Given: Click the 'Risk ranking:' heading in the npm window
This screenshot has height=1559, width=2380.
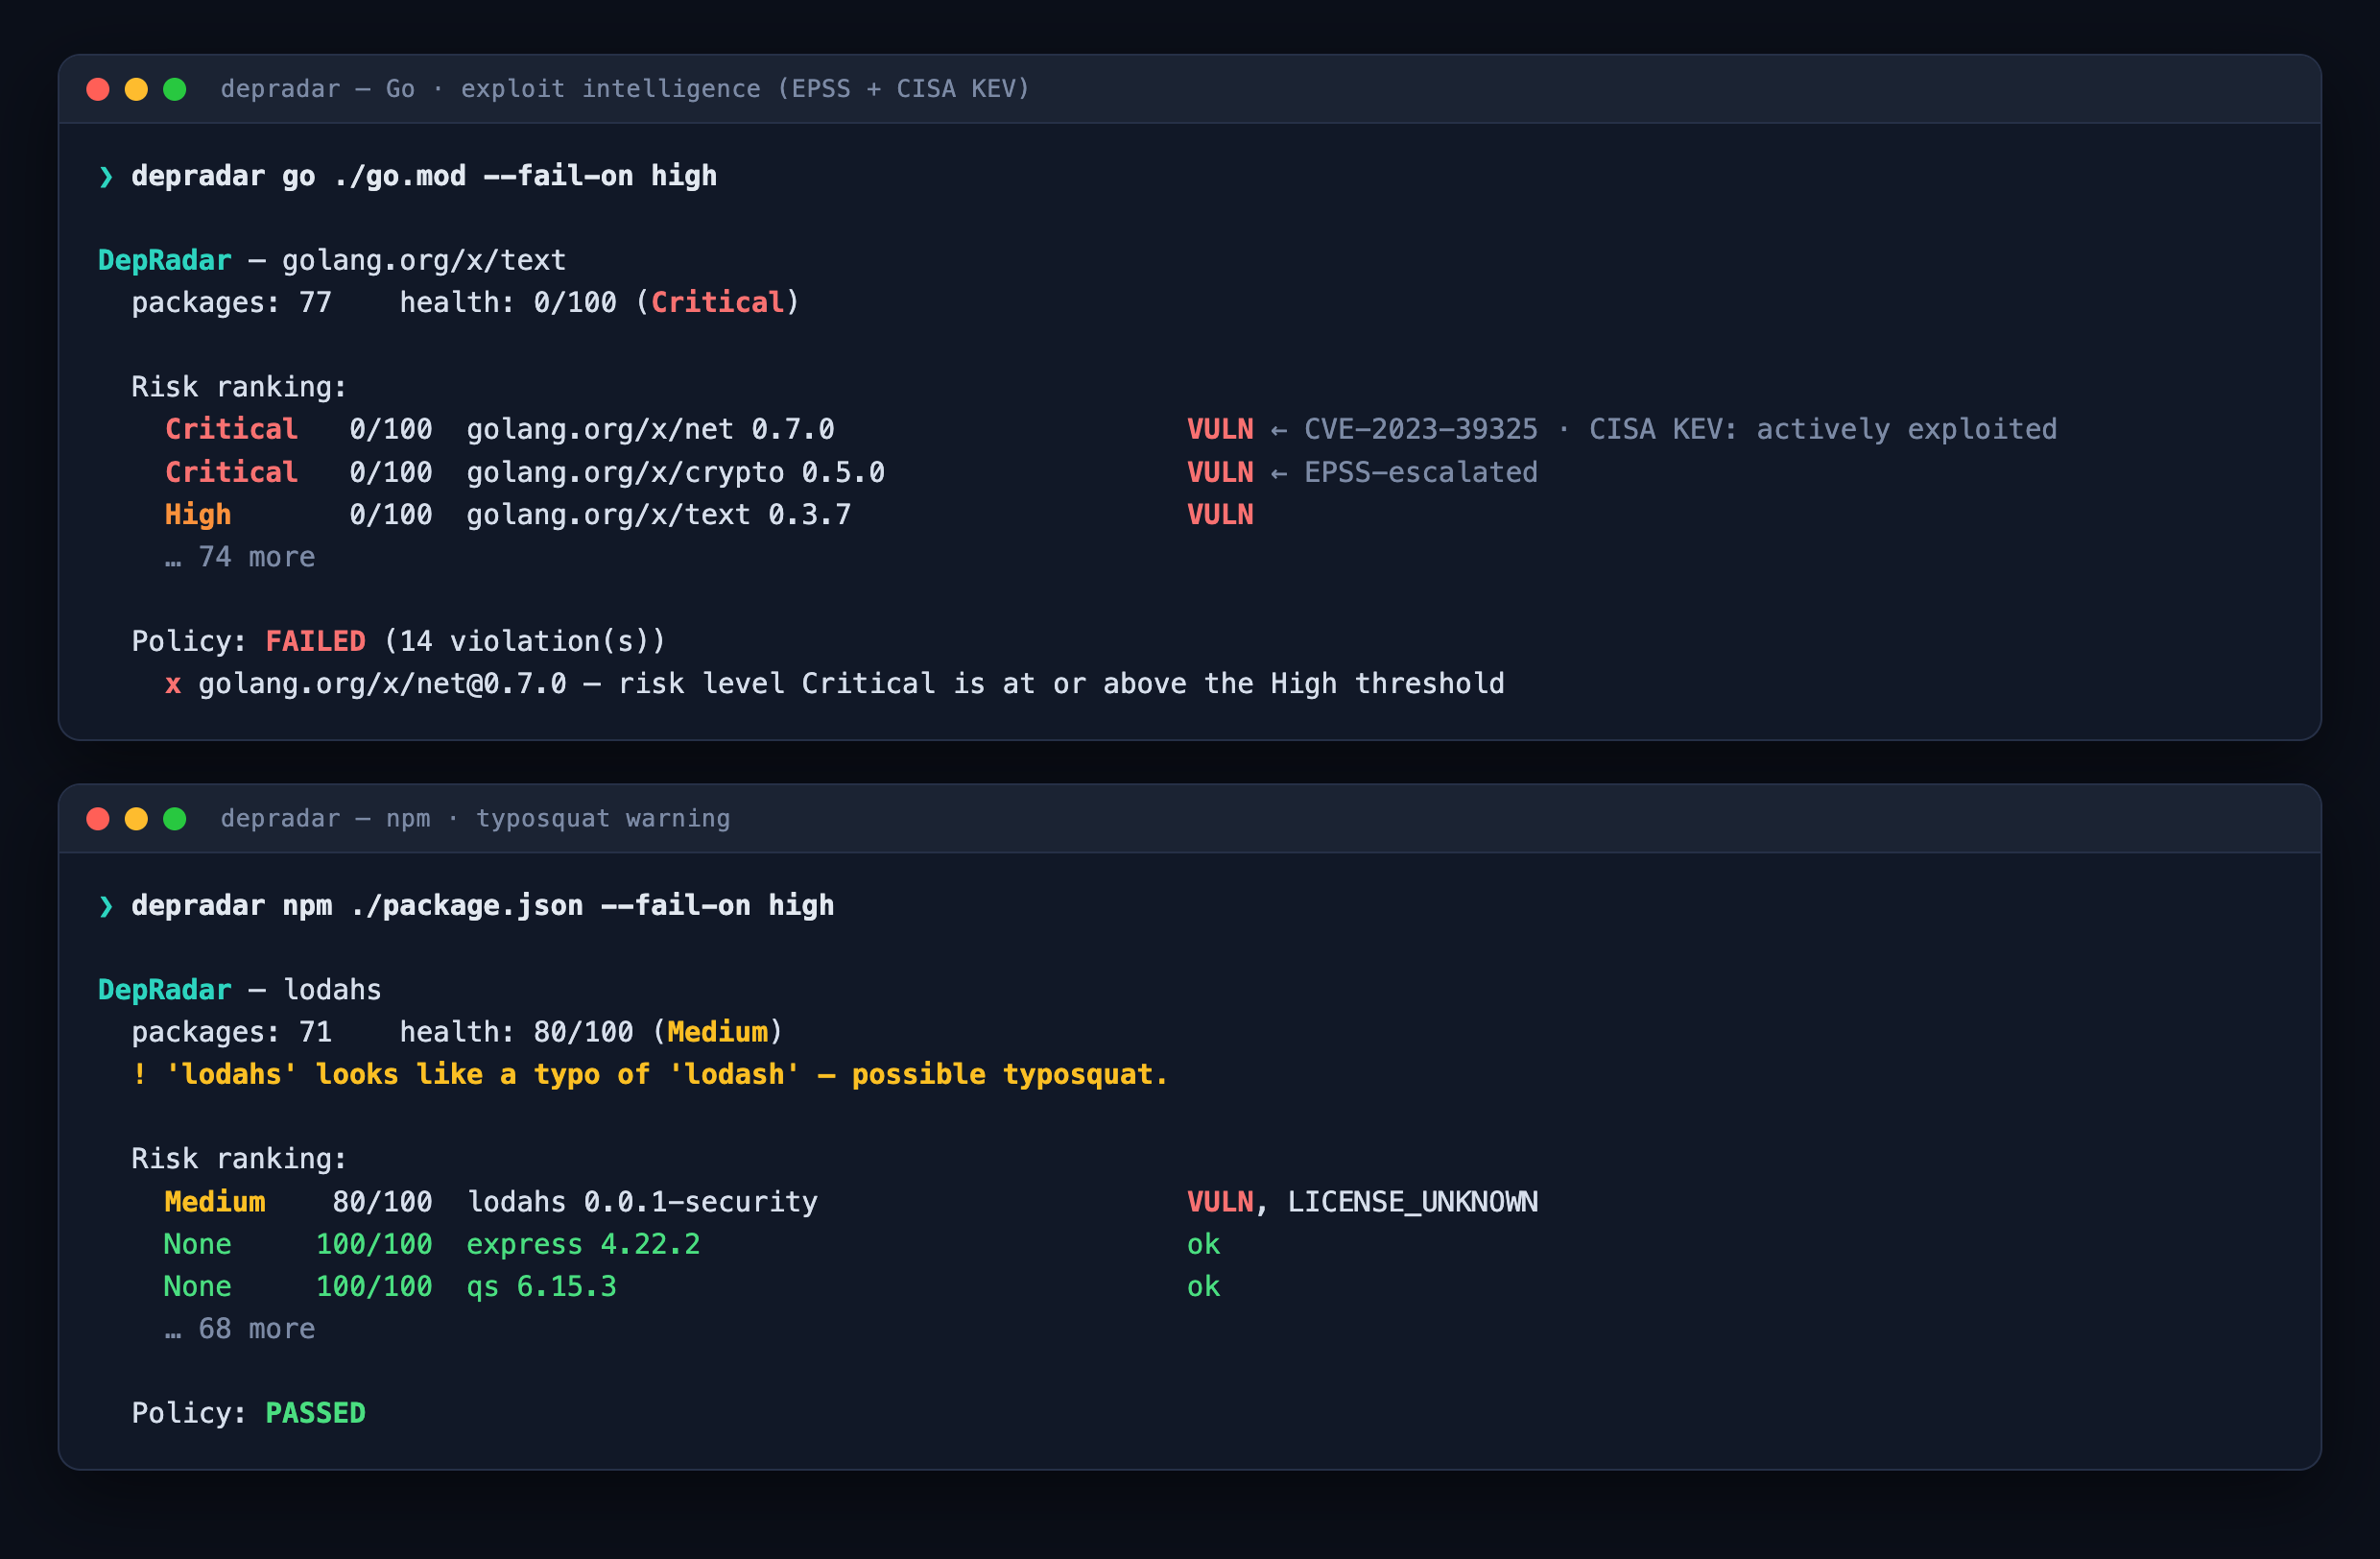Looking at the screenshot, I should [x=240, y=1160].
